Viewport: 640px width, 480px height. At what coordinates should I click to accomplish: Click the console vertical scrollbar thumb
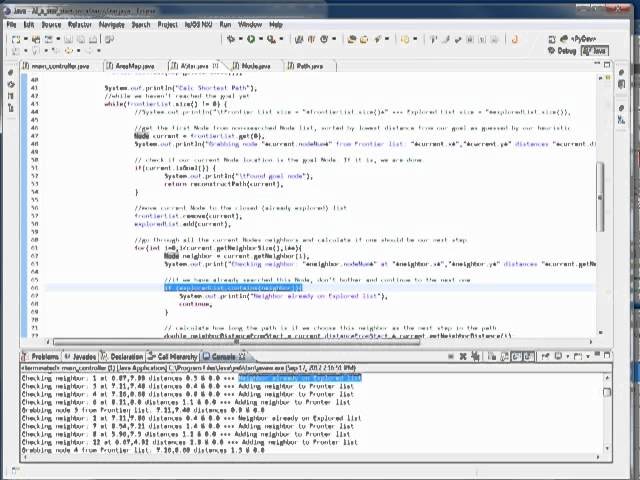(x=607, y=392)
